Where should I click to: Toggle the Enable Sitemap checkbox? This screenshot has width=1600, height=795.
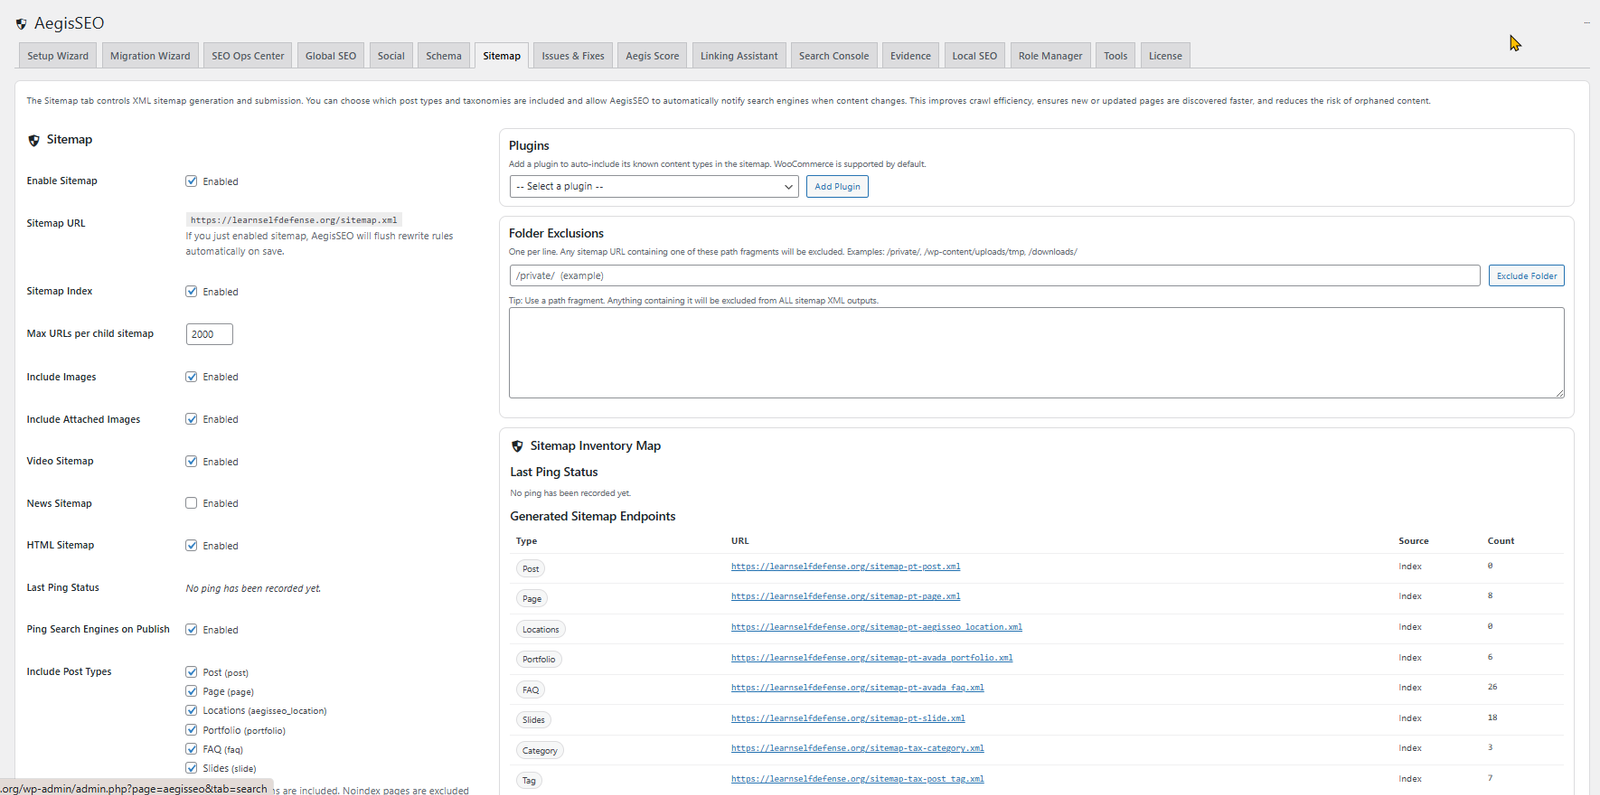(191, 181)
